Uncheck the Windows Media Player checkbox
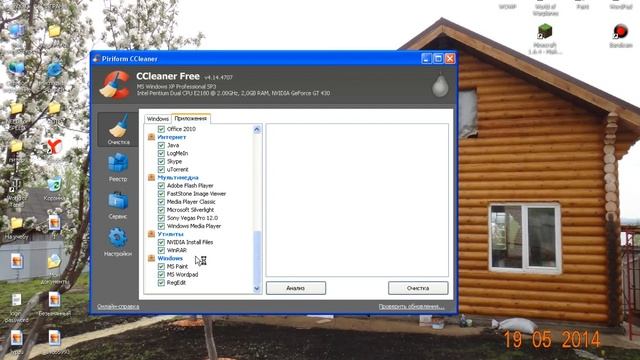 pyautogui.click(x=161, y=226)
